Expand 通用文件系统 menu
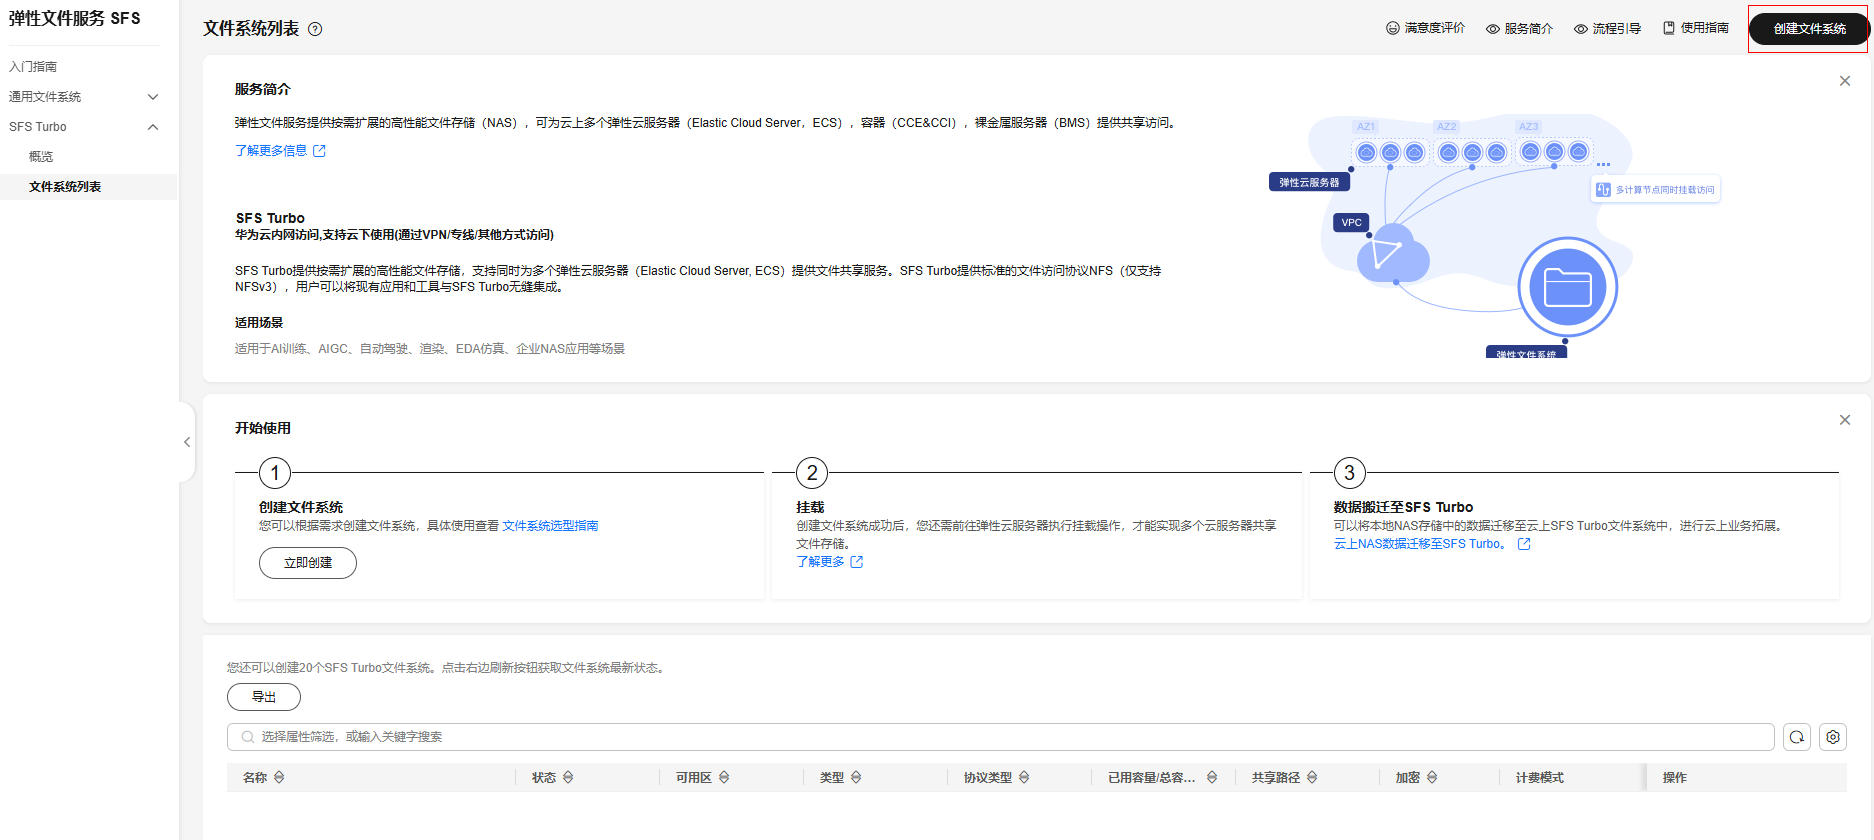This screenshot has height=840, width=1874. click(84, 97)
